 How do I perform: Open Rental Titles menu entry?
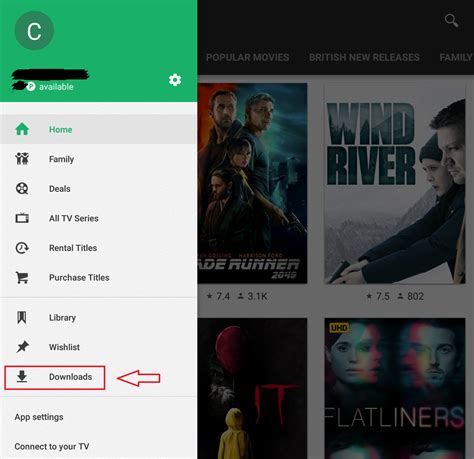[x=98, y=248]
